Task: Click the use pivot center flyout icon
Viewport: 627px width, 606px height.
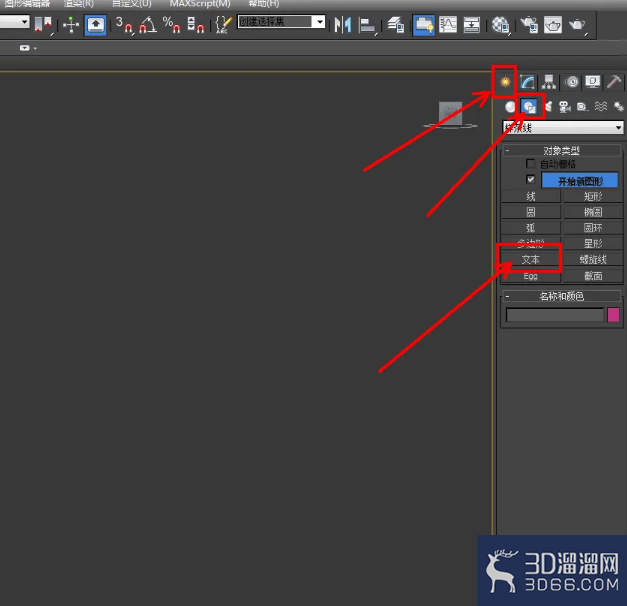Action: tap(43, 25)
